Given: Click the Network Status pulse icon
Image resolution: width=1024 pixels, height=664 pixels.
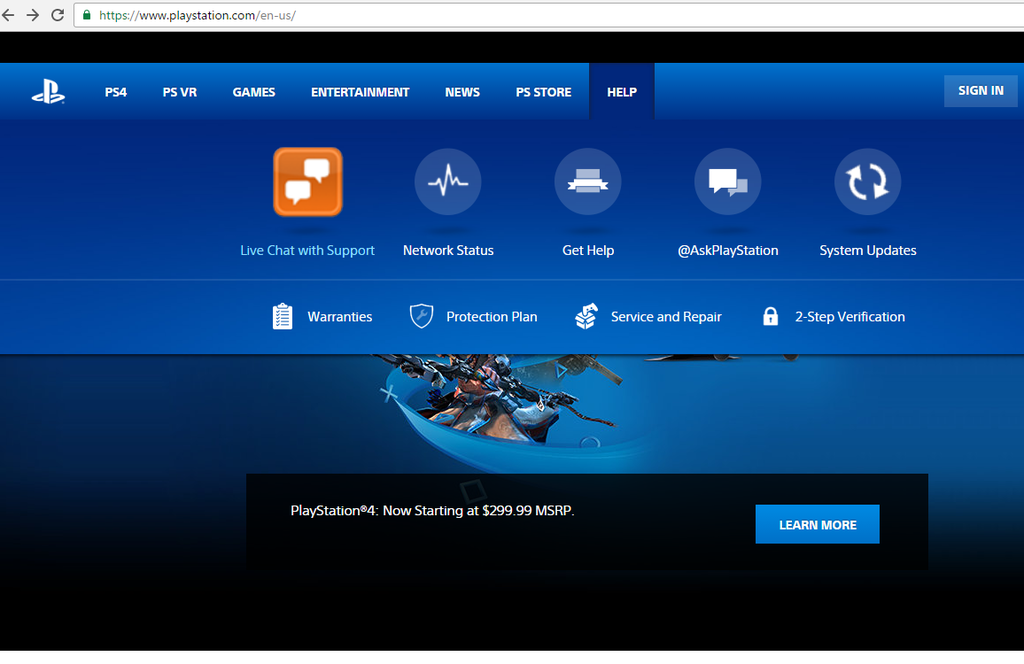Looking at the screenshot, I should (448, 182).
